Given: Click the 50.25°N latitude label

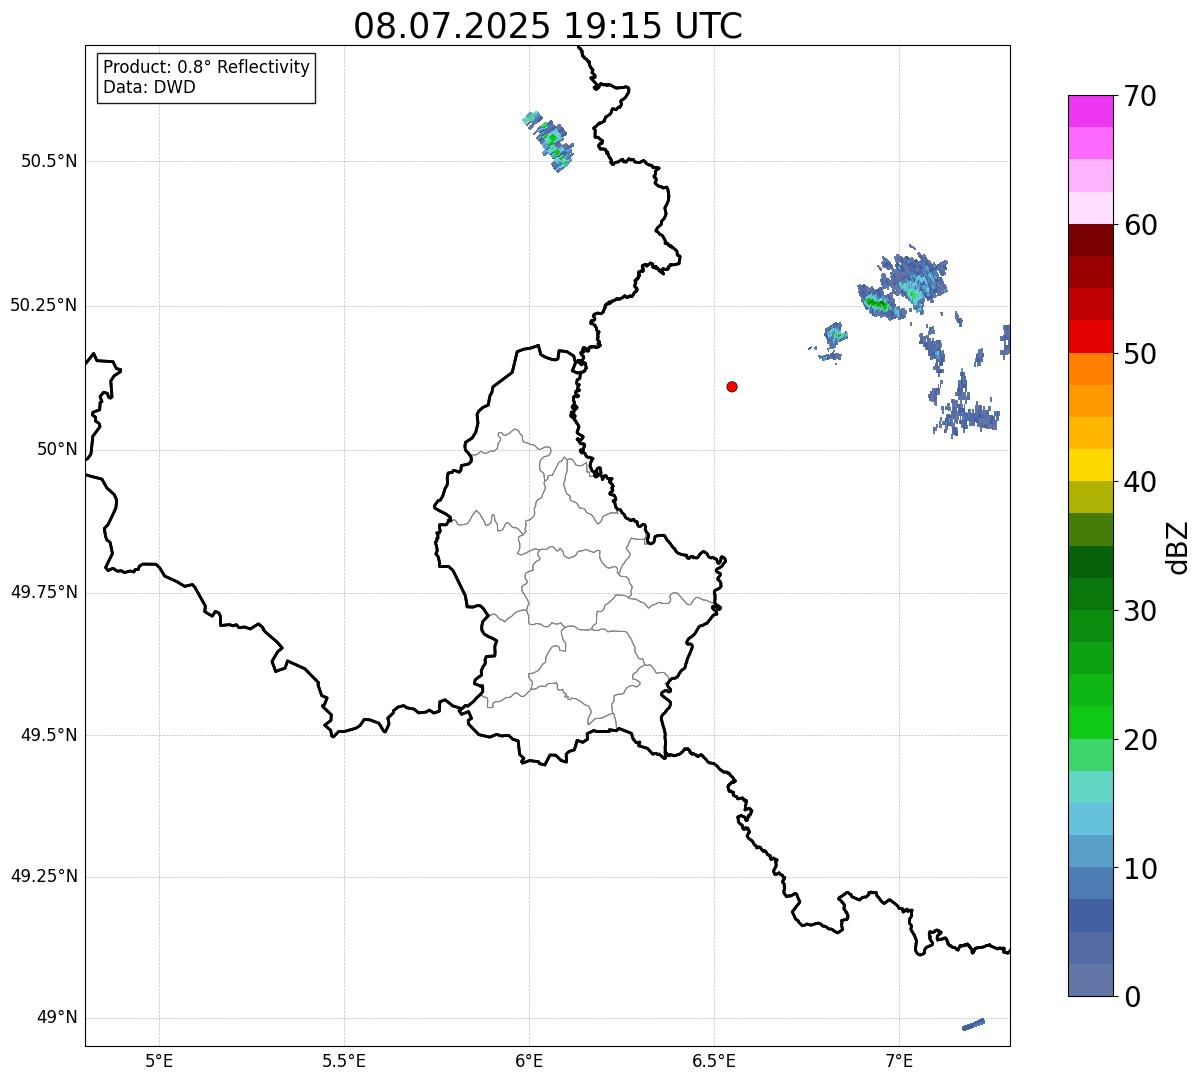Looking at the screenshot, I should click(x=43, y=305).
